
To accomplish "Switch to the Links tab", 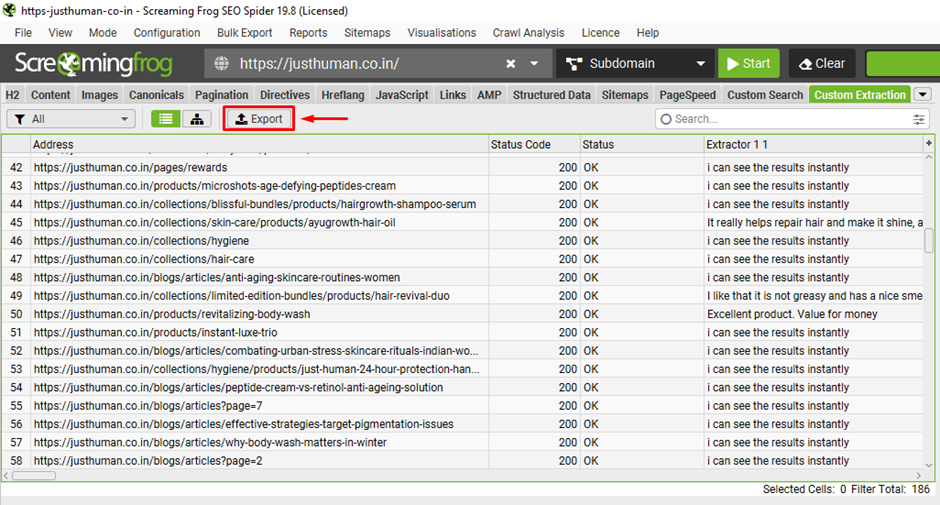I will click(453, 95).
